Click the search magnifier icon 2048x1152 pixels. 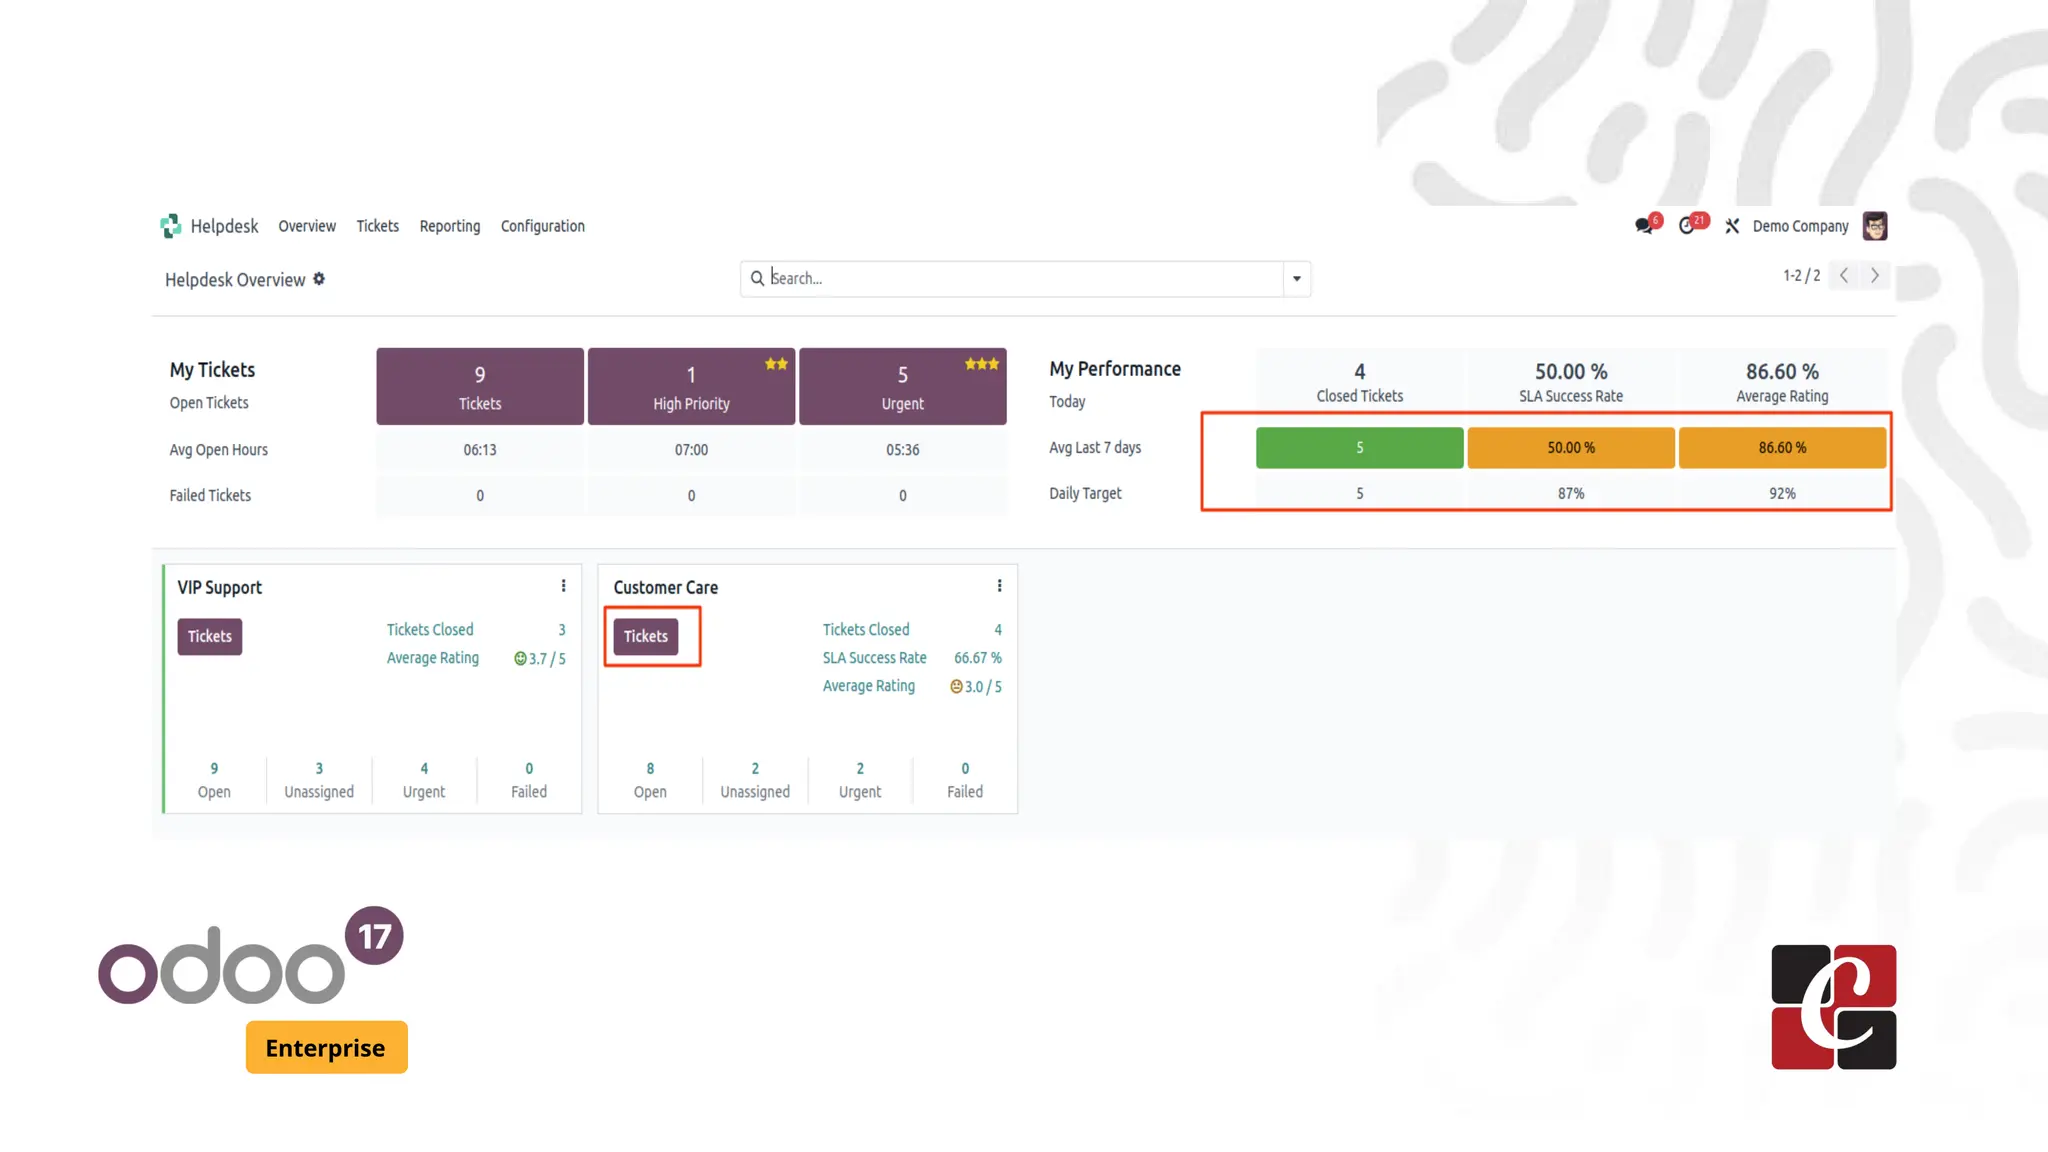click(x=757, y=278)
